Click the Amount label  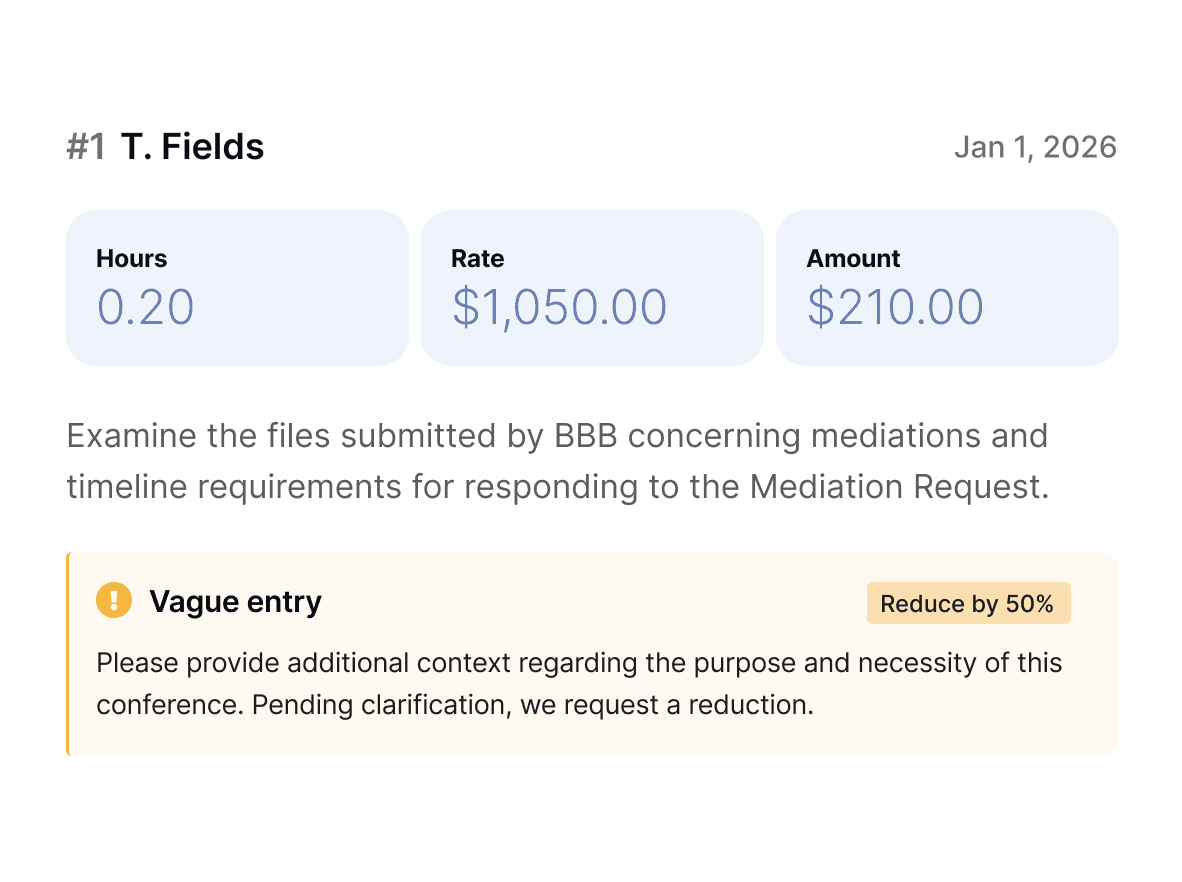coord(853,258)
